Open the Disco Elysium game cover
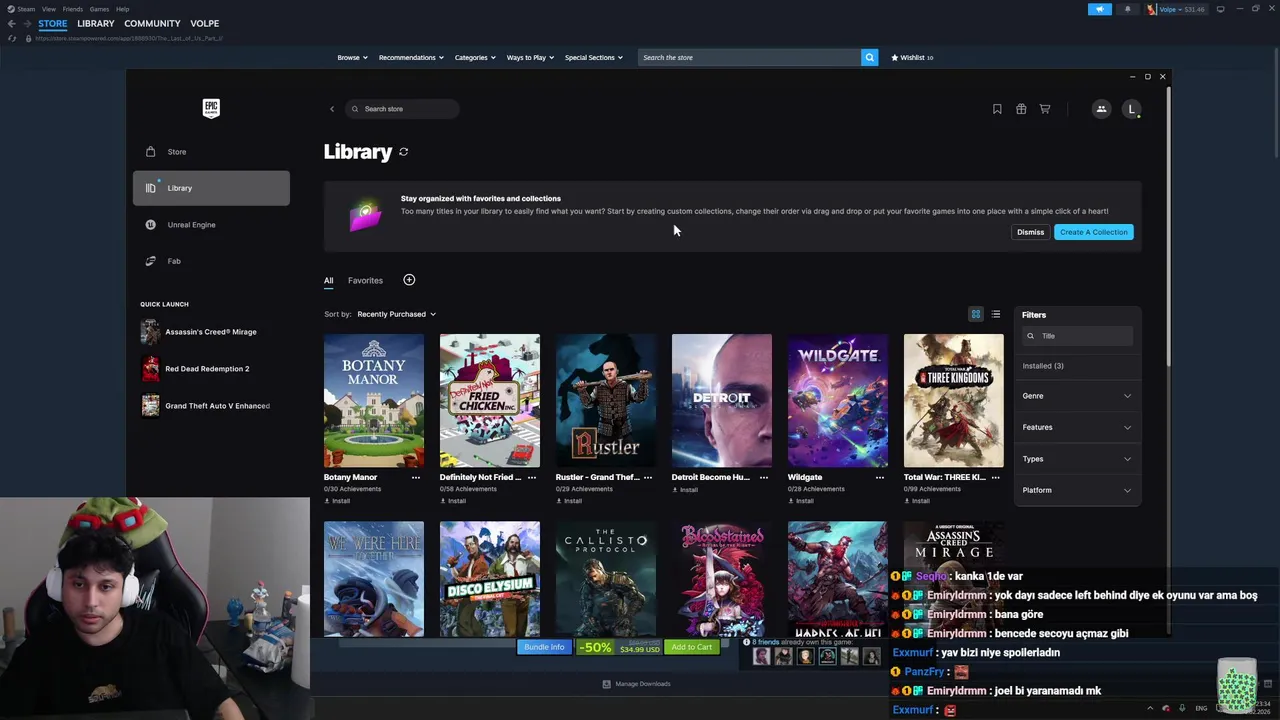 click(x=490, y=579)
